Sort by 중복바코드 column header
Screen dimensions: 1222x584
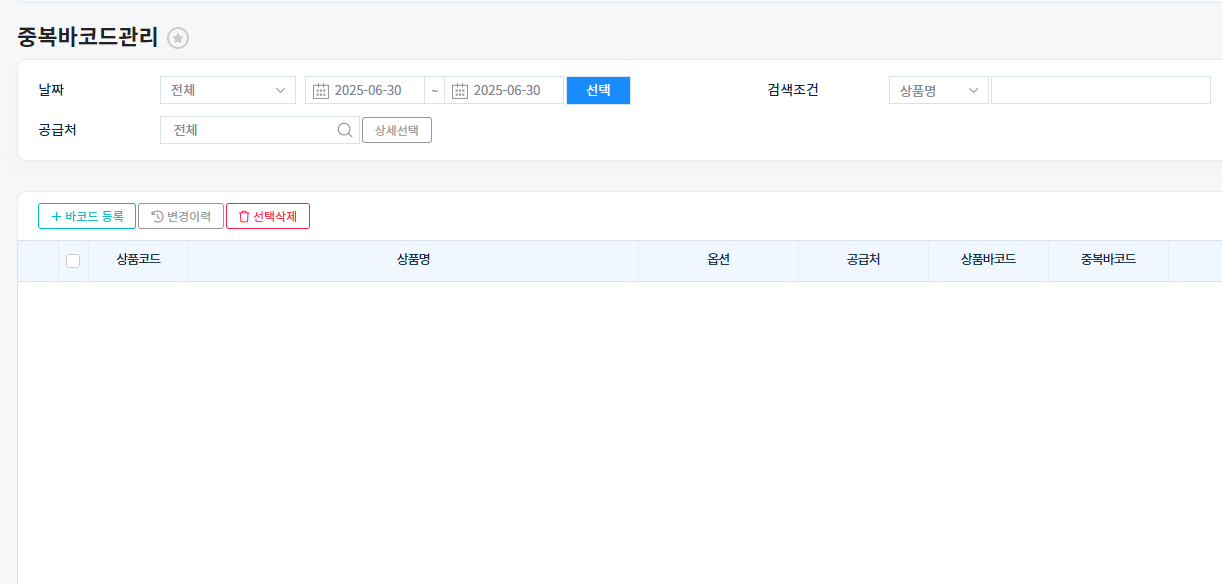pos(1108,260)
